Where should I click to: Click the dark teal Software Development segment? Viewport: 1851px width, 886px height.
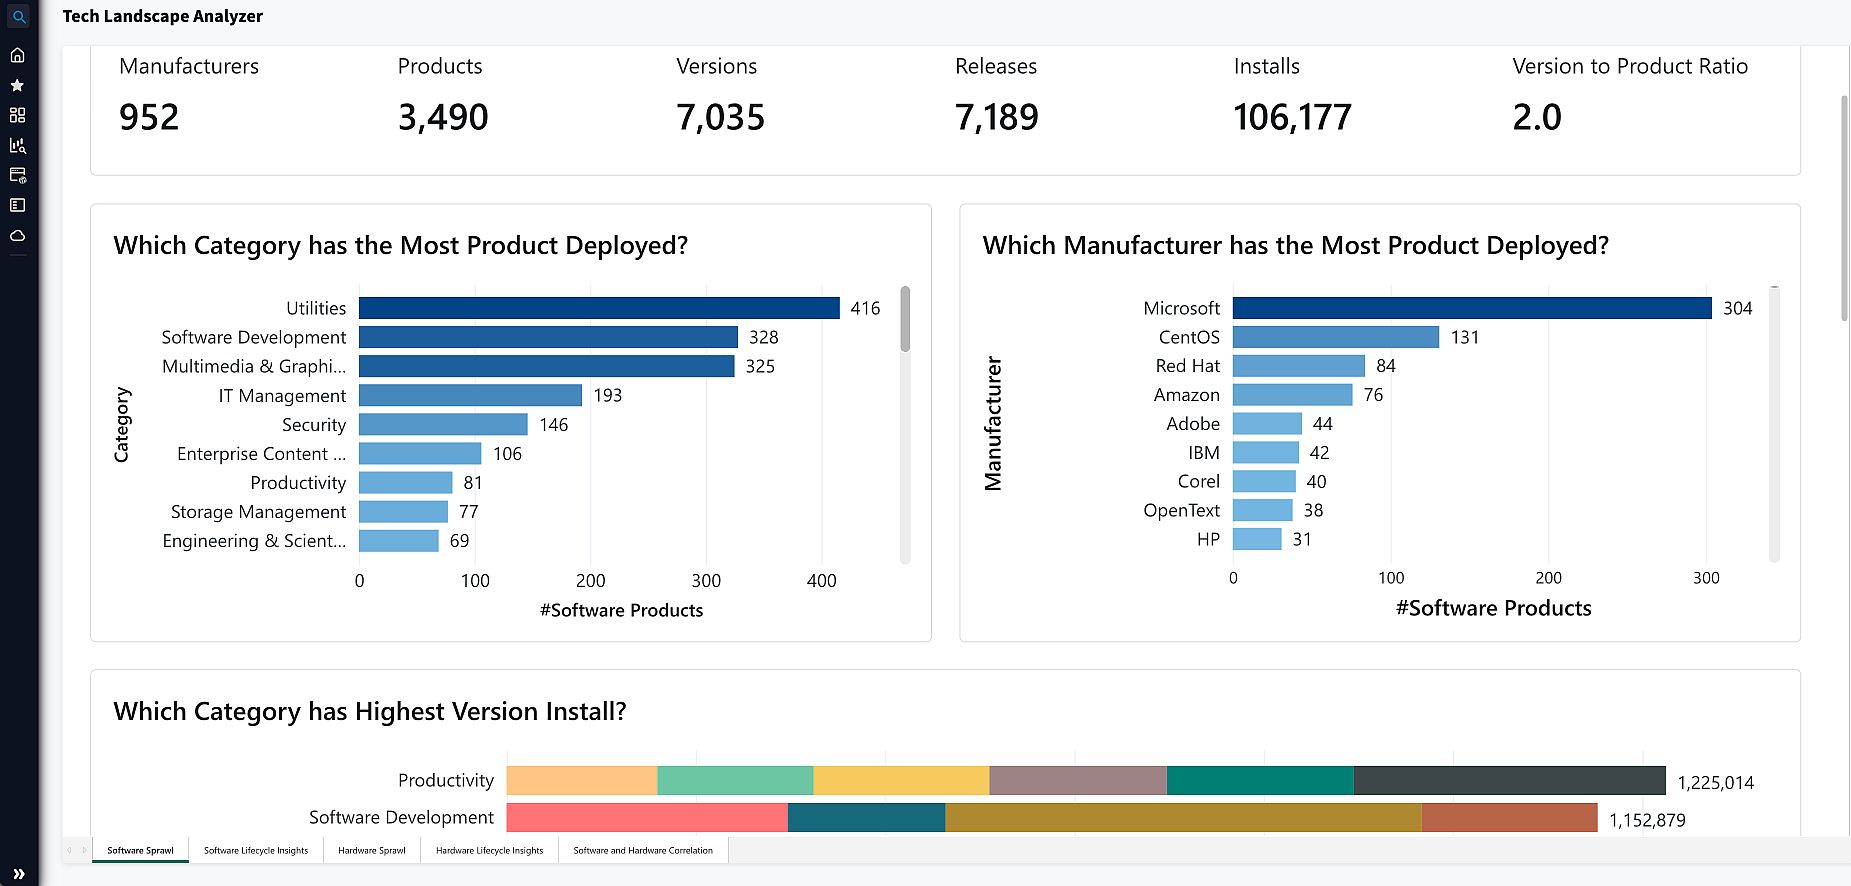pyautogui.click(x=866, y=817)
